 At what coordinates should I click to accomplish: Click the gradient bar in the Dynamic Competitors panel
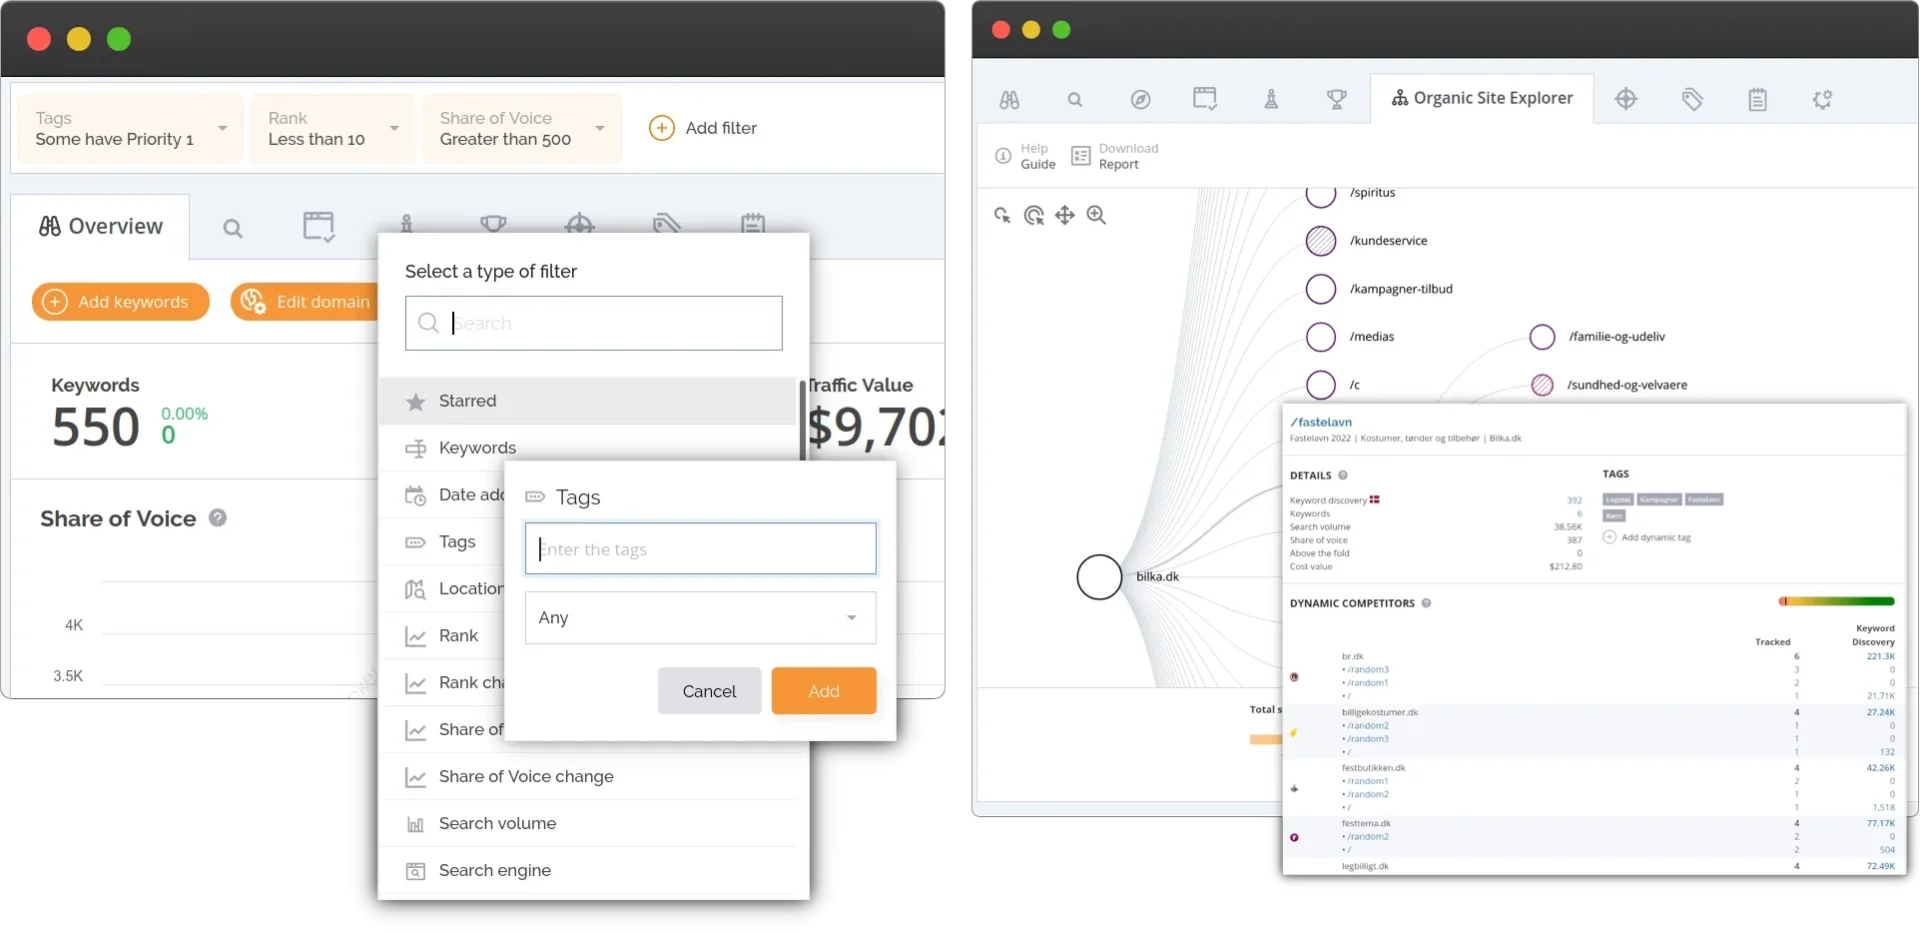click(x=1835, y=601)
